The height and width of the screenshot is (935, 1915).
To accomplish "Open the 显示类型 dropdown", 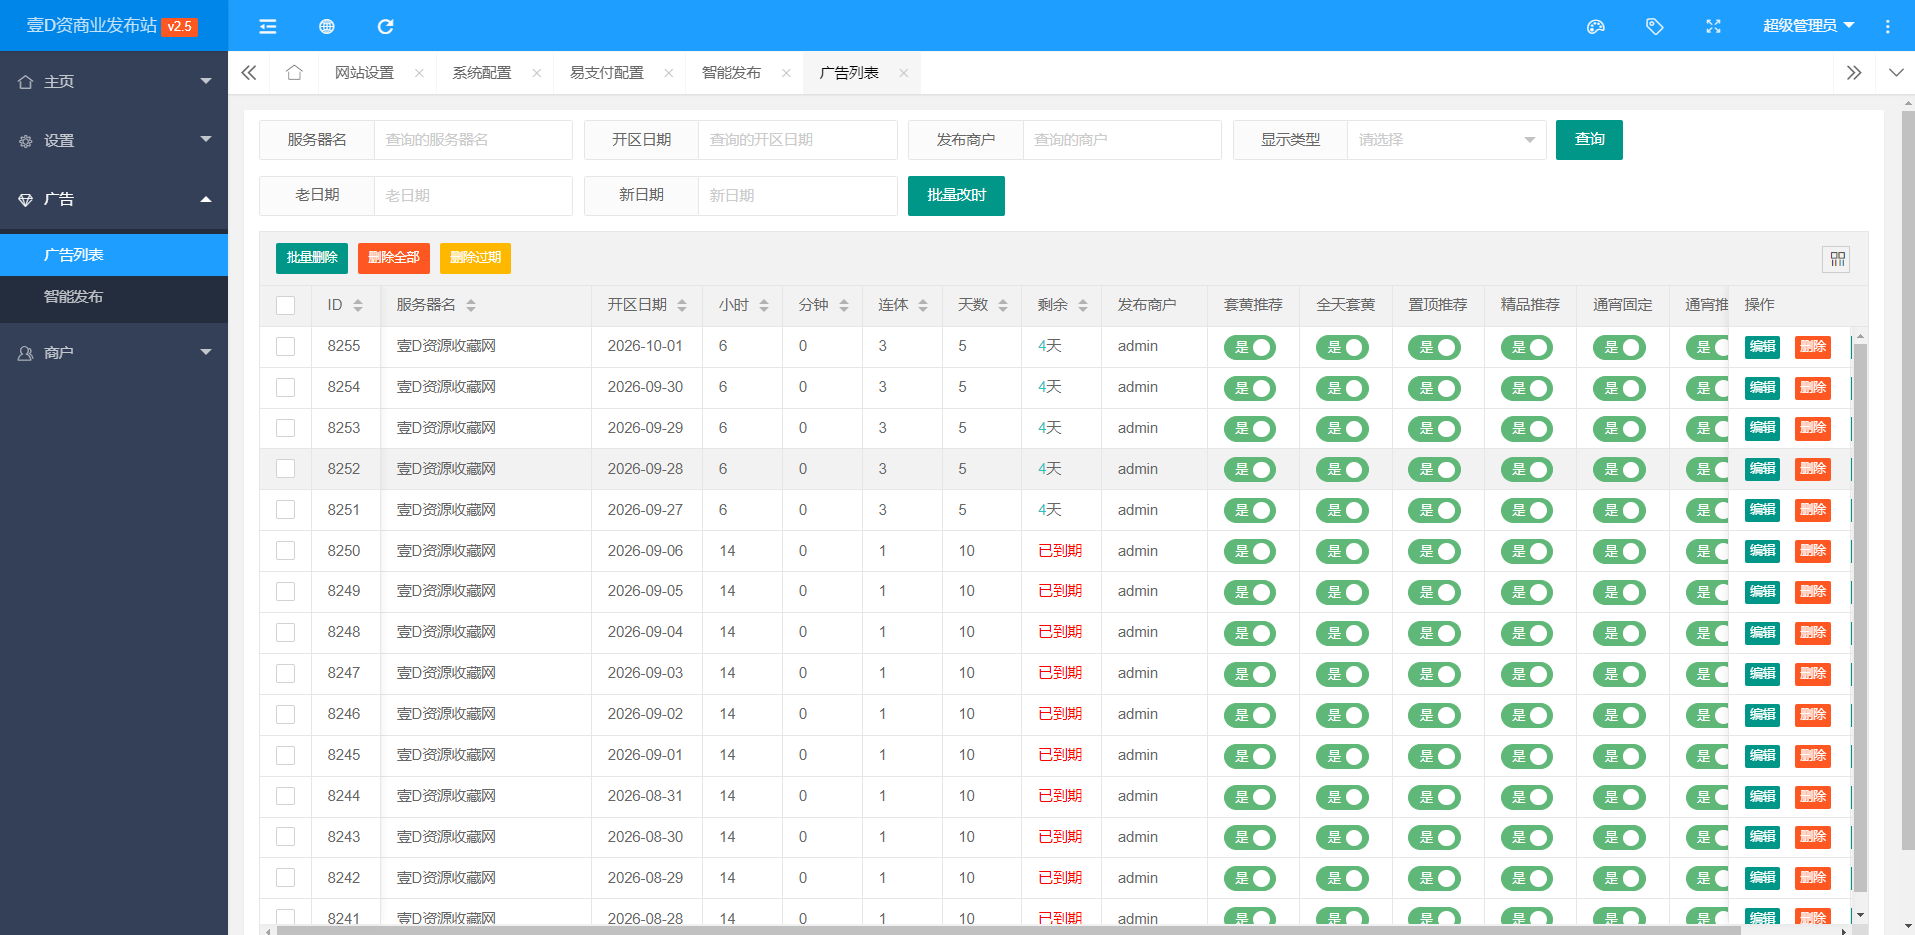I will pos(1446,140).
